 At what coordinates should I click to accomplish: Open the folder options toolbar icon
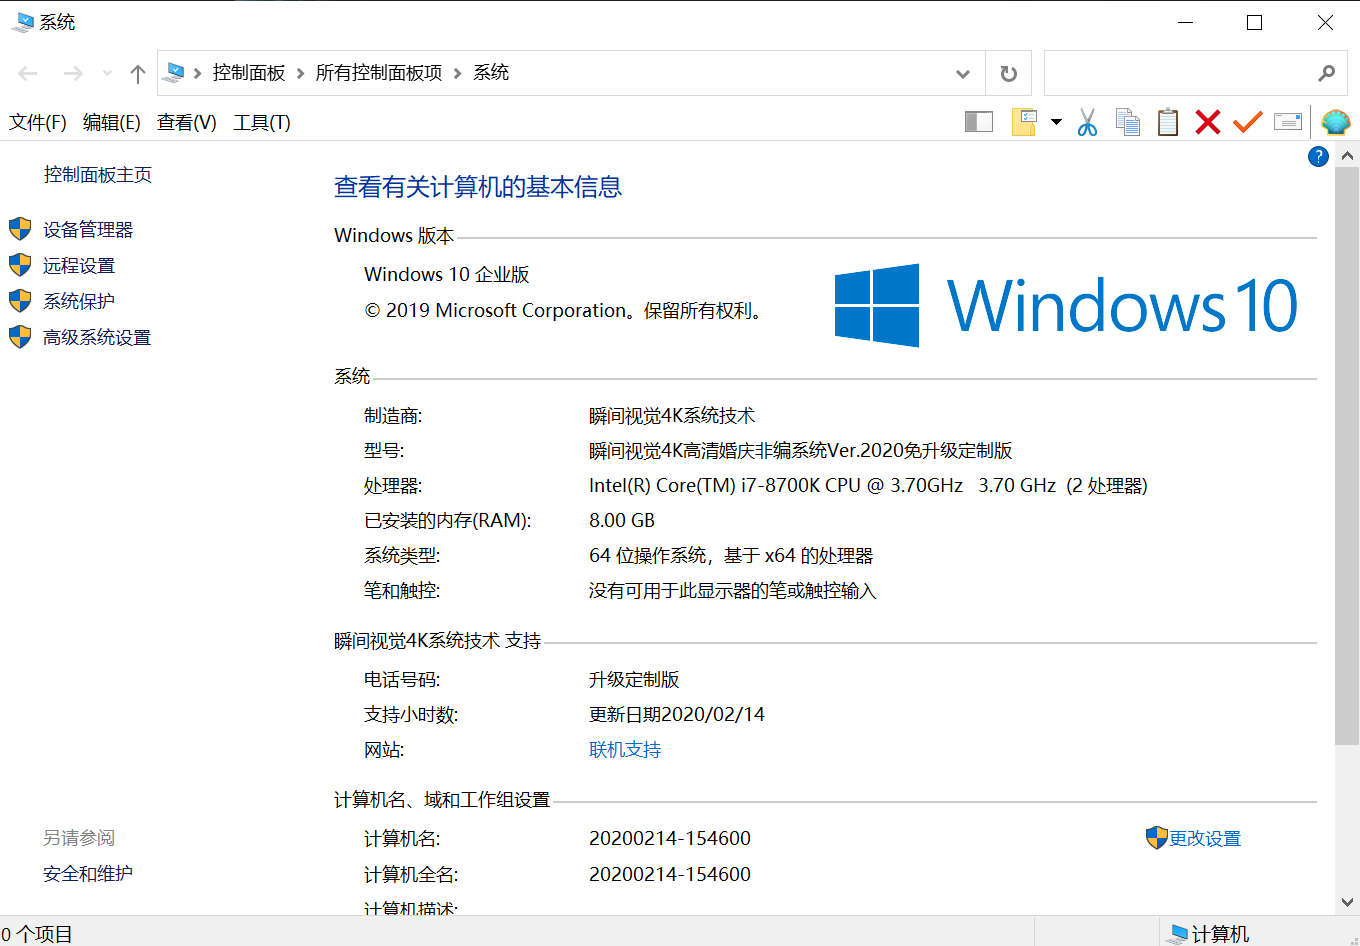[1024, 122]
